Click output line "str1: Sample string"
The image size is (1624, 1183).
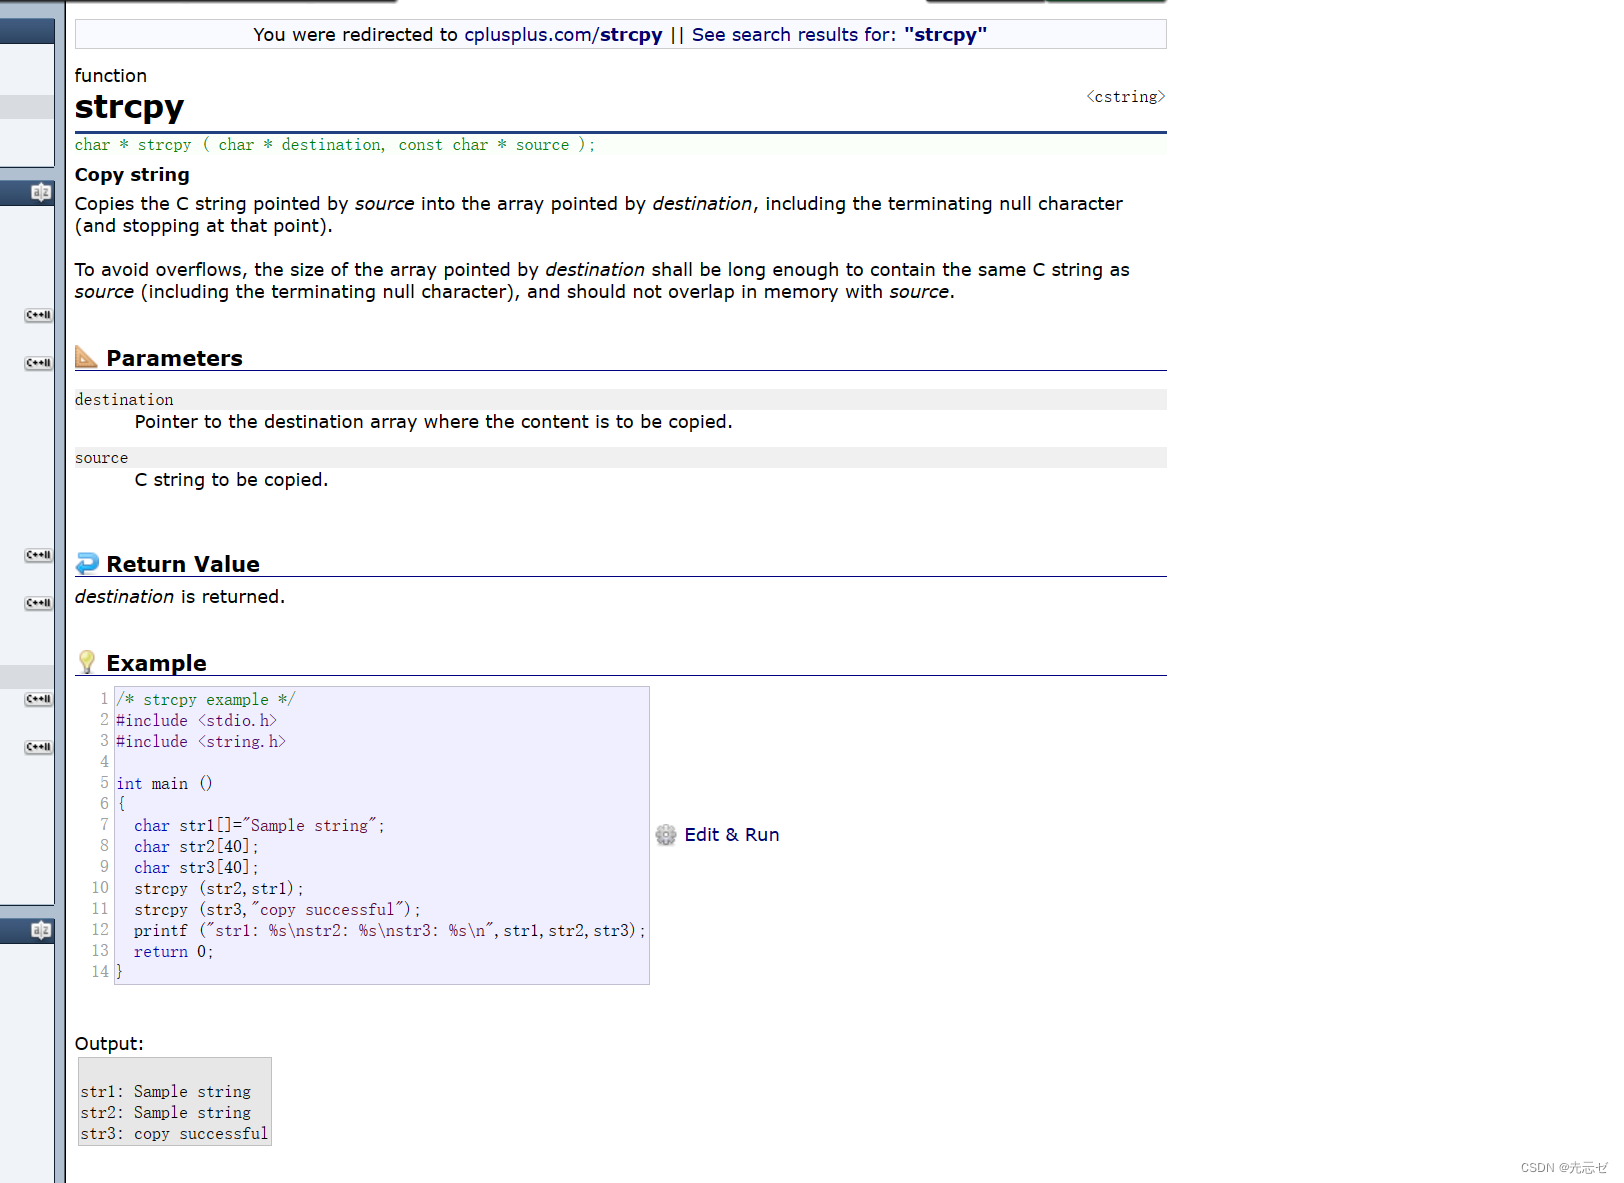click(x=166, y=1092)
